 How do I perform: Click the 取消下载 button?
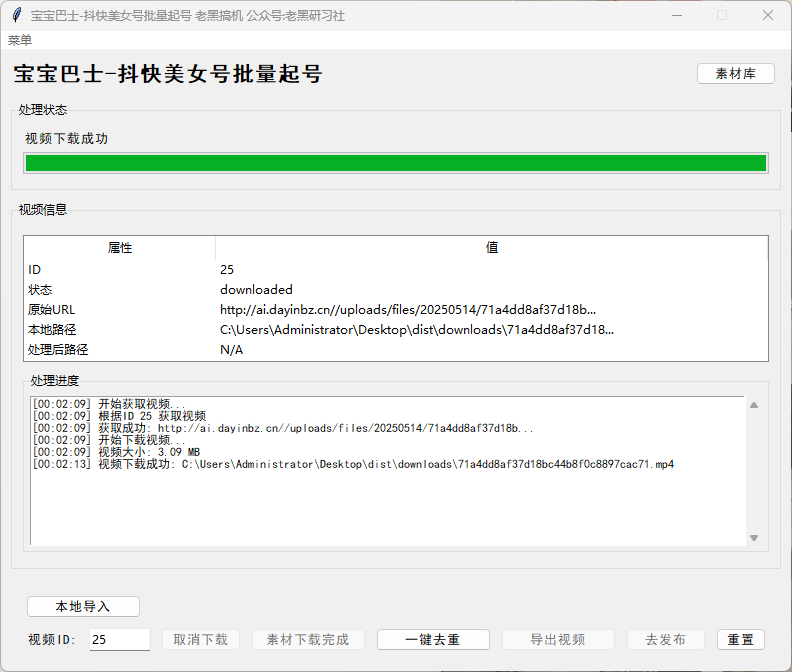pos(200,640)
